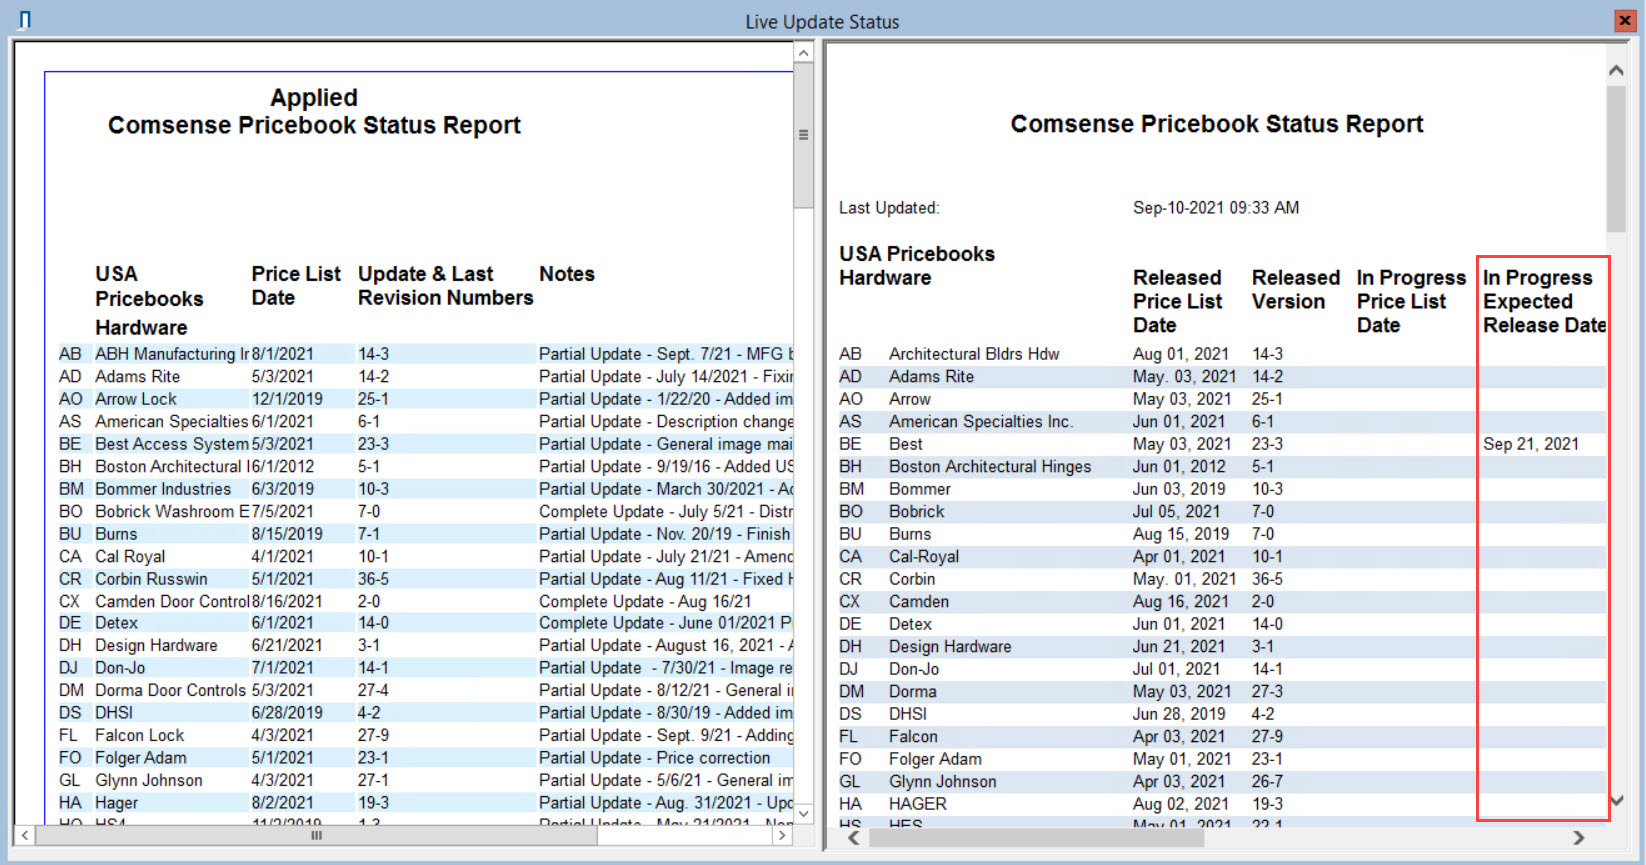Select 'American Specialties' in Applied report
1646x865 pixels.
[x=171, y=421]
